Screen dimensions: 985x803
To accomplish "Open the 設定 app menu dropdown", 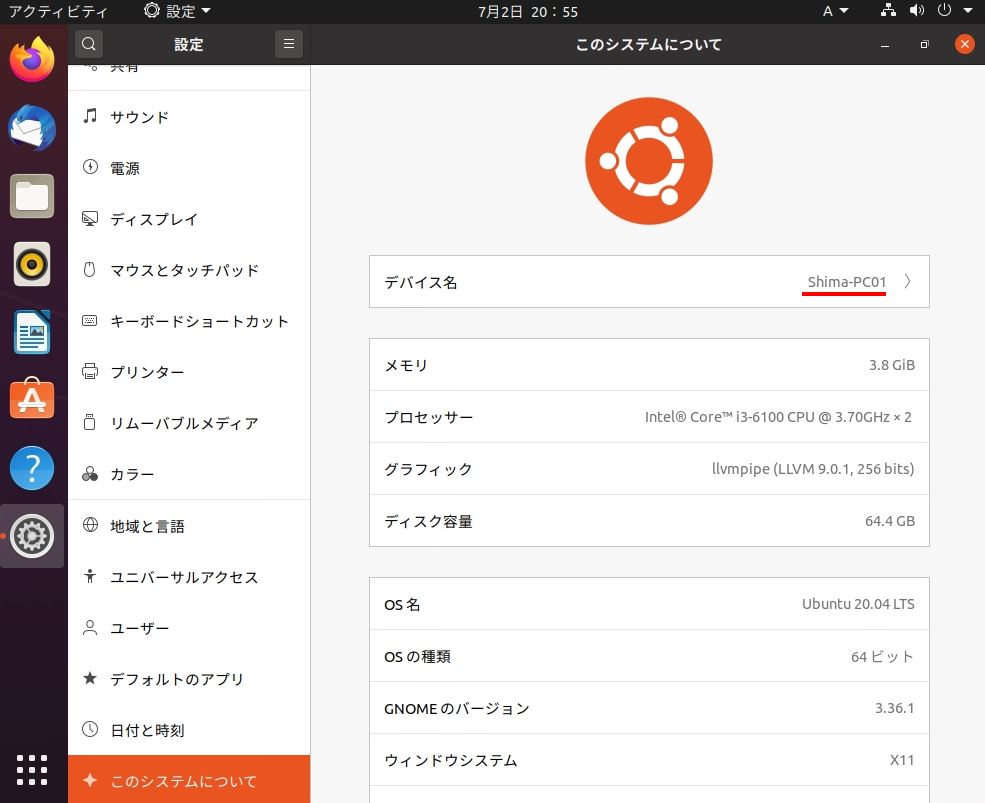I will pos(177,11).
